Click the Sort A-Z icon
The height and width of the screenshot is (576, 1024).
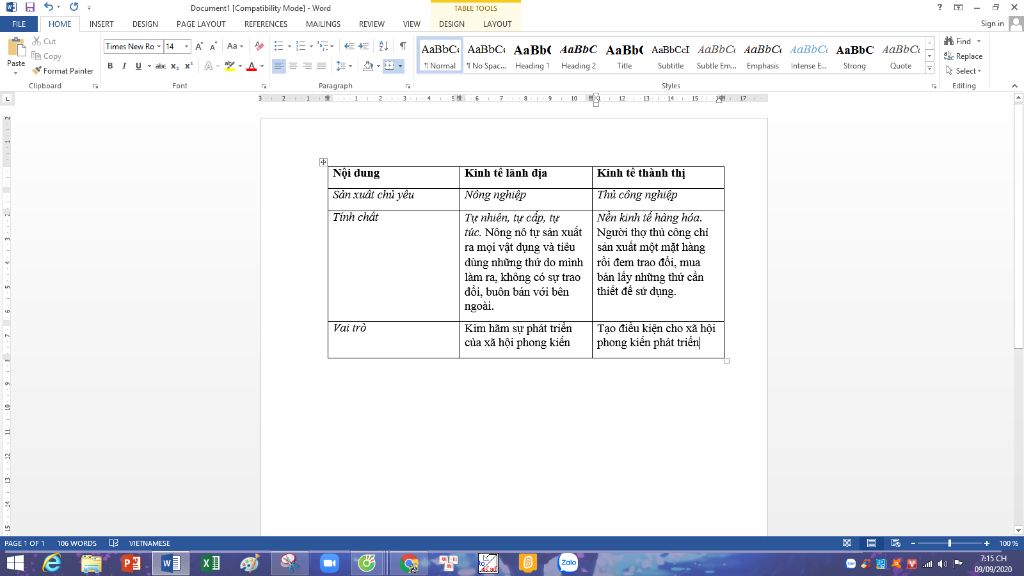[383, 46]
